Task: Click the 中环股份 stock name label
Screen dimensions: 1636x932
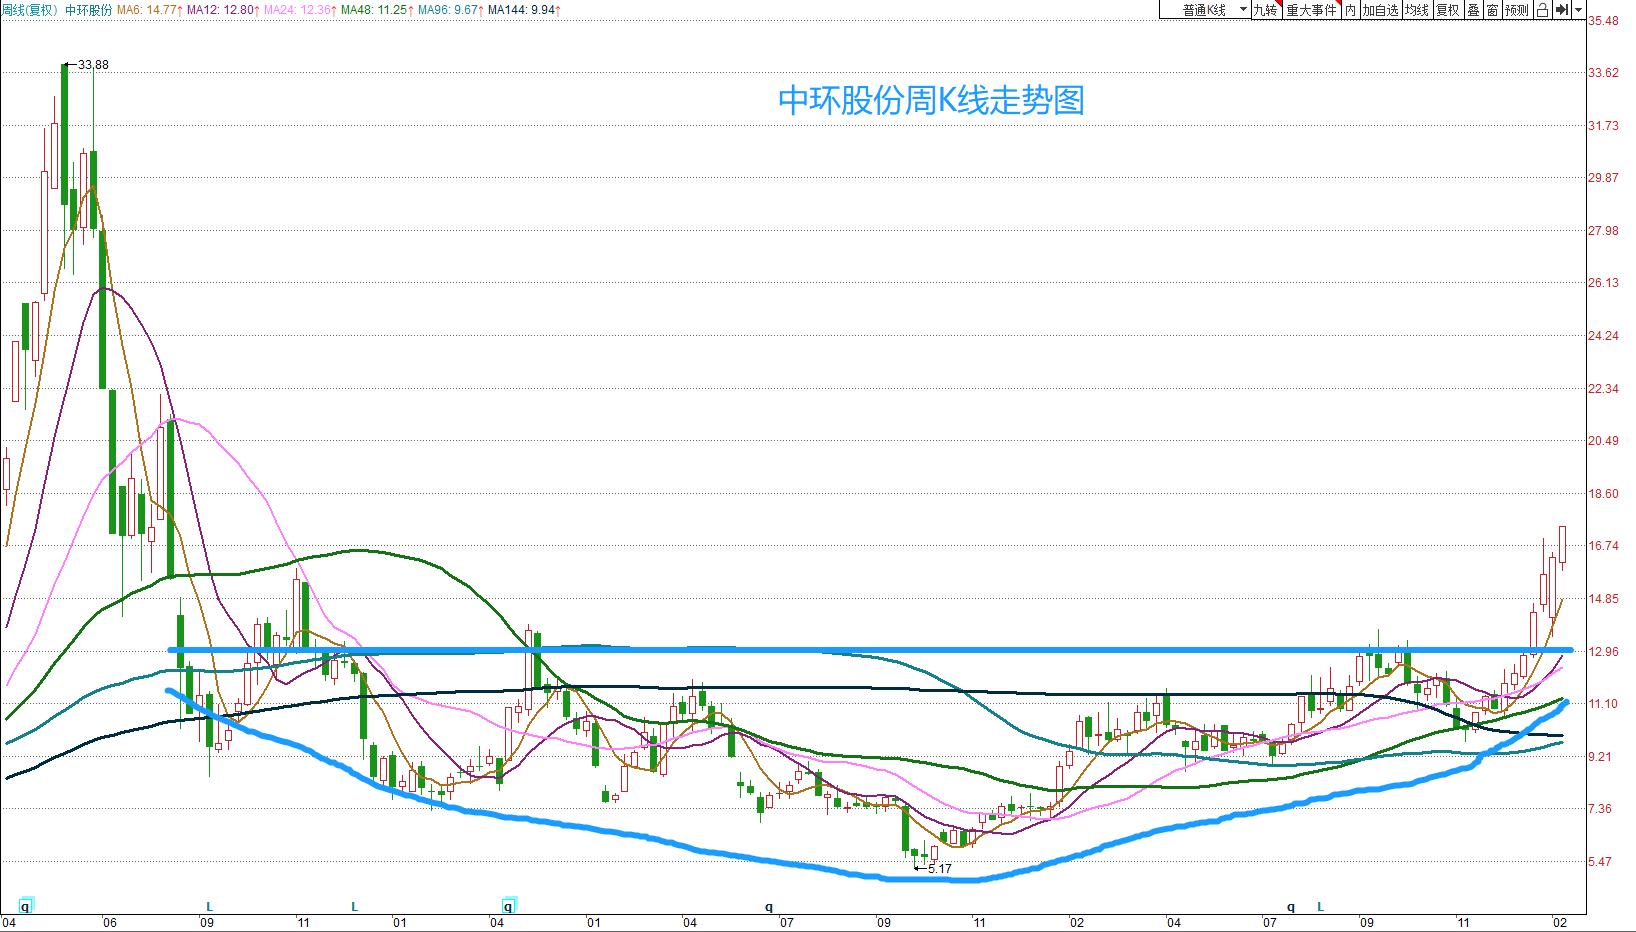Action: (88, 9)
